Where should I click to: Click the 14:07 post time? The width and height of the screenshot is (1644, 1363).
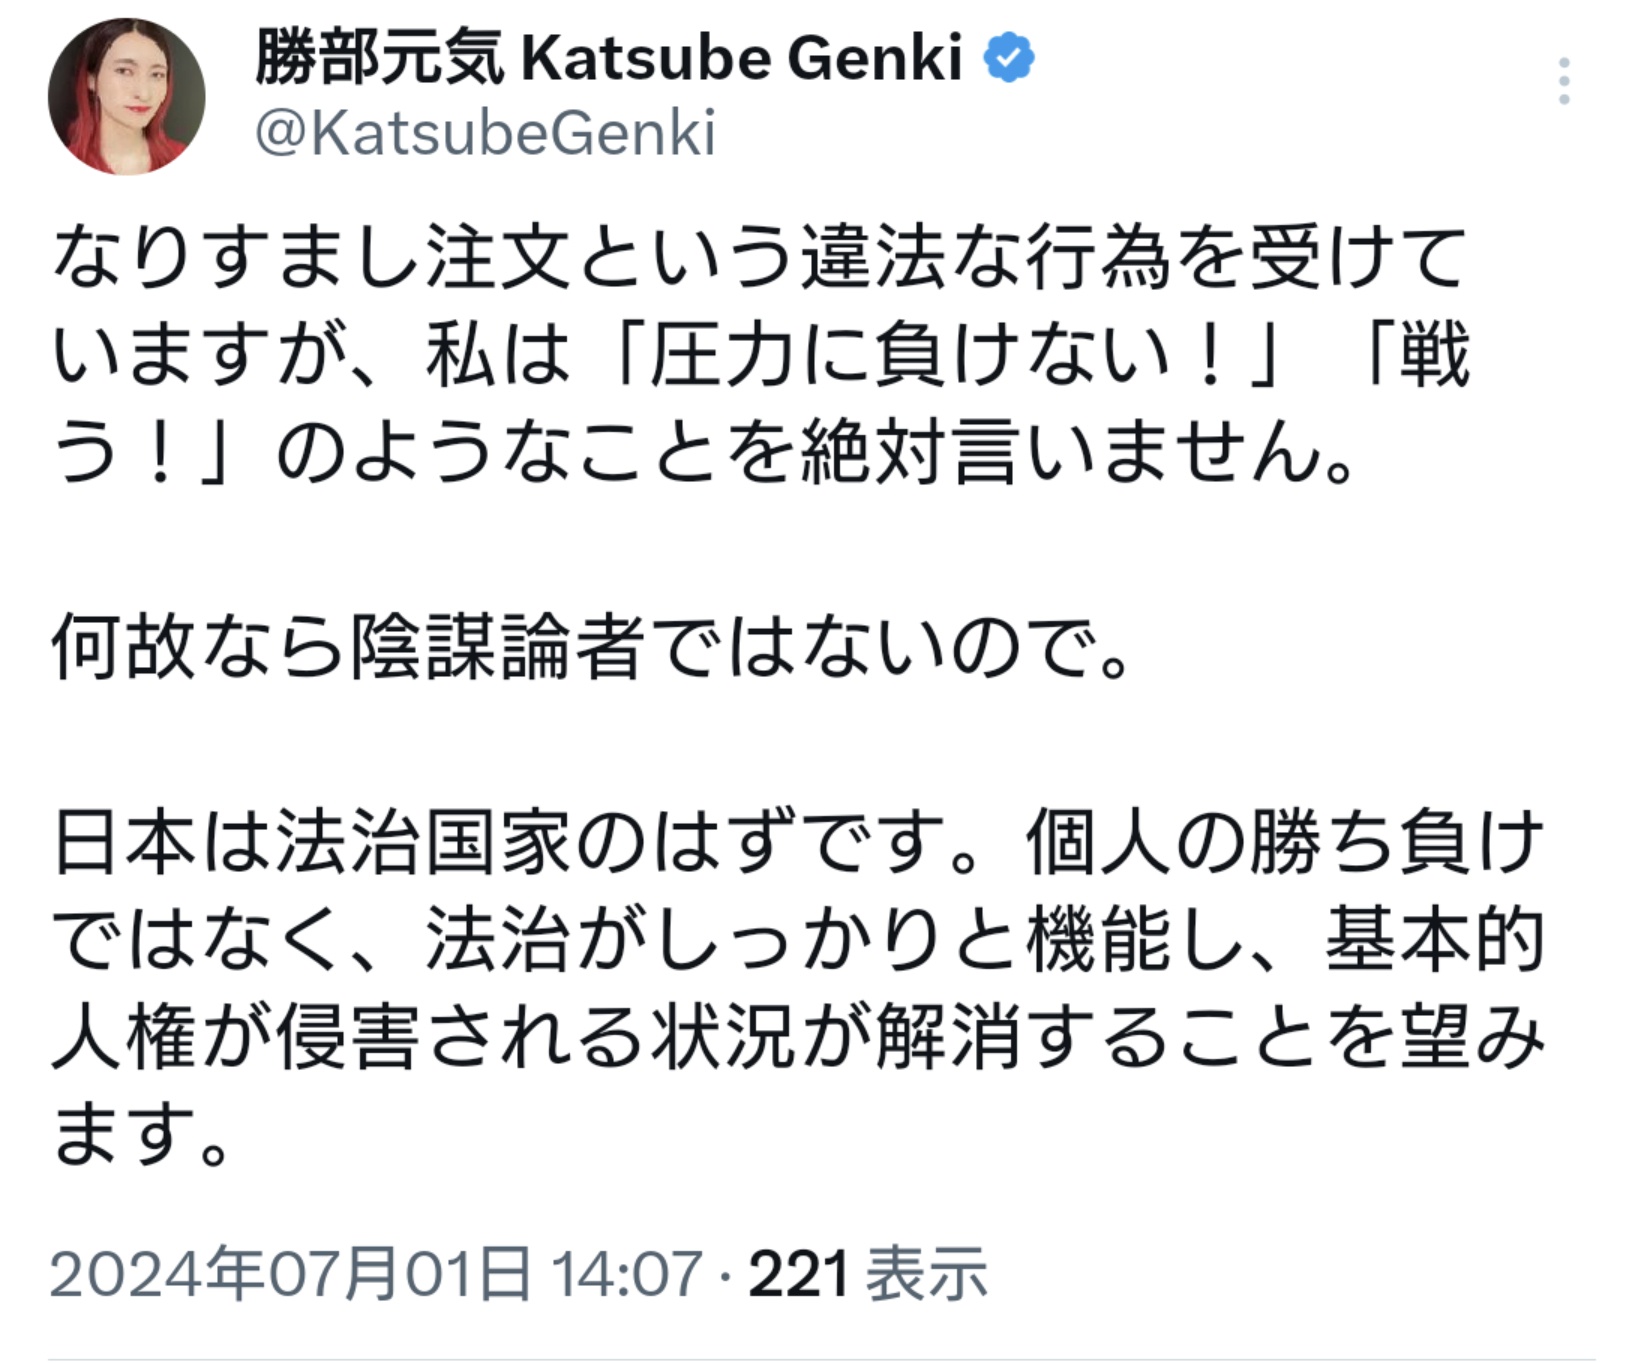[x=627, y=1275]
